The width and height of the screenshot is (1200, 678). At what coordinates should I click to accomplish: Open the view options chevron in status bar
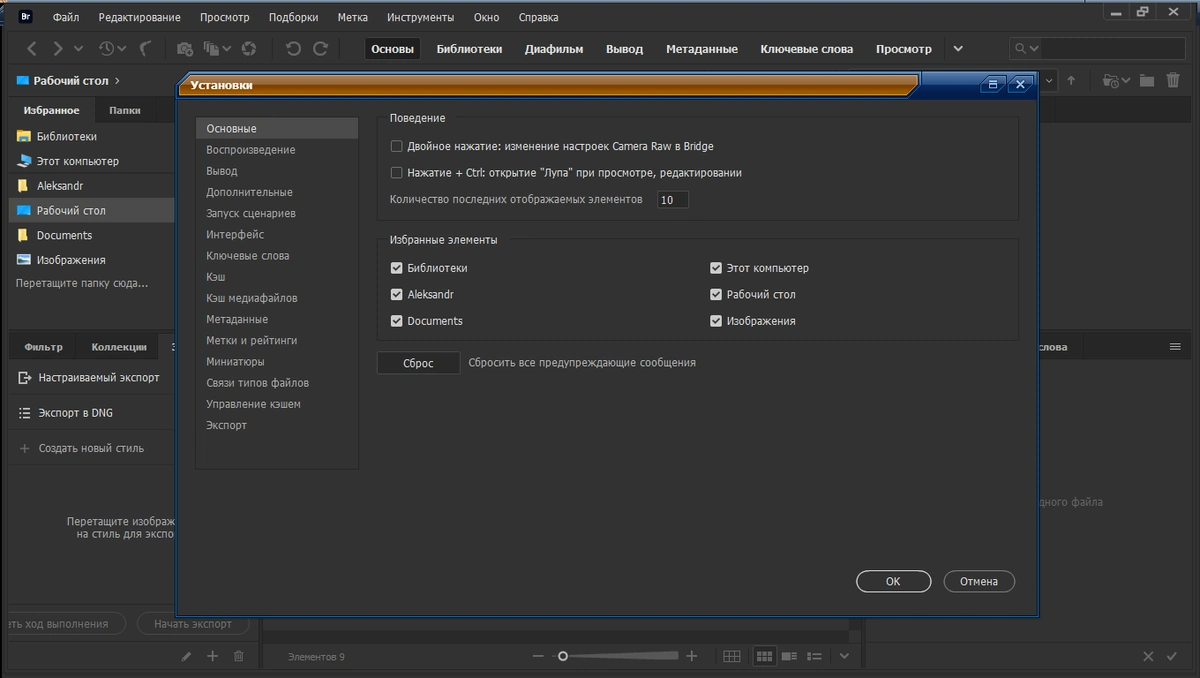(844, 656)
